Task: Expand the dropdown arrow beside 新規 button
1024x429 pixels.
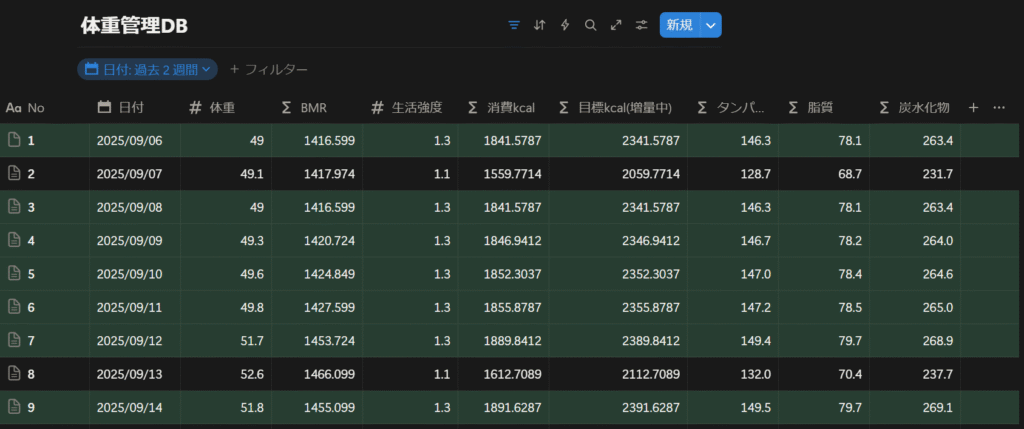Action: pos(710,25)
